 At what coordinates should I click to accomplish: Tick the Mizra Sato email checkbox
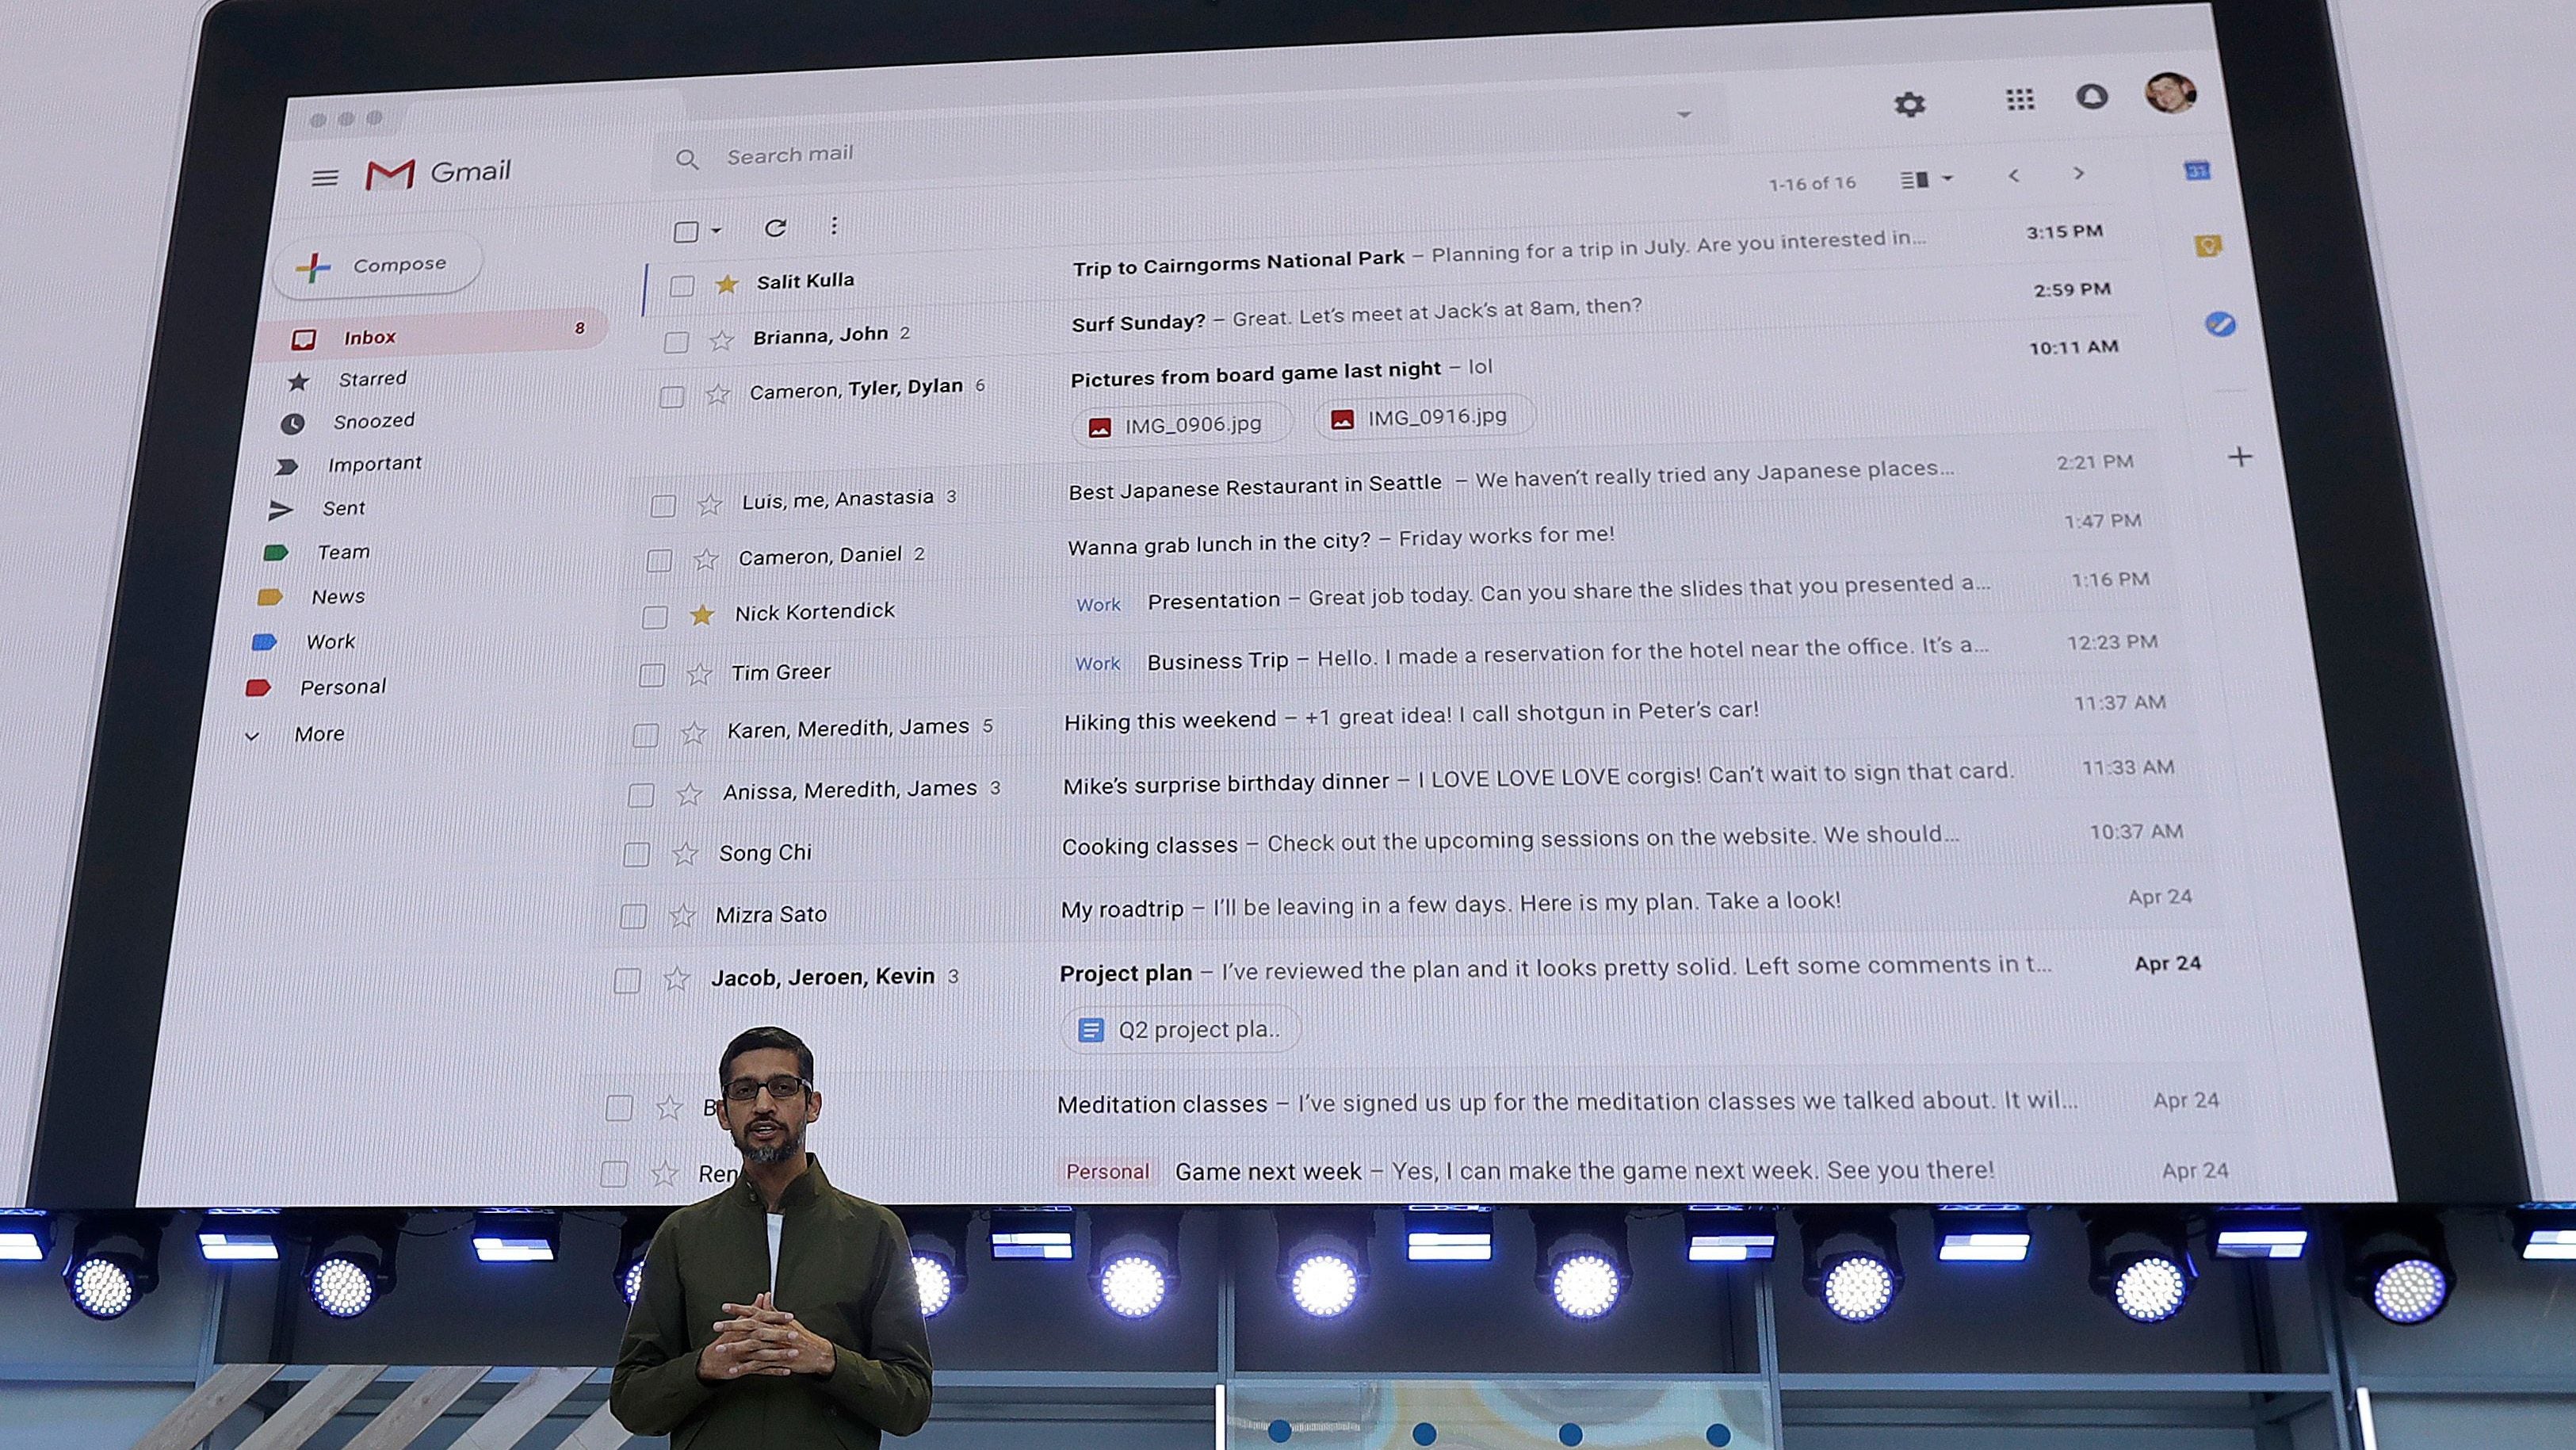coord(633,915)
